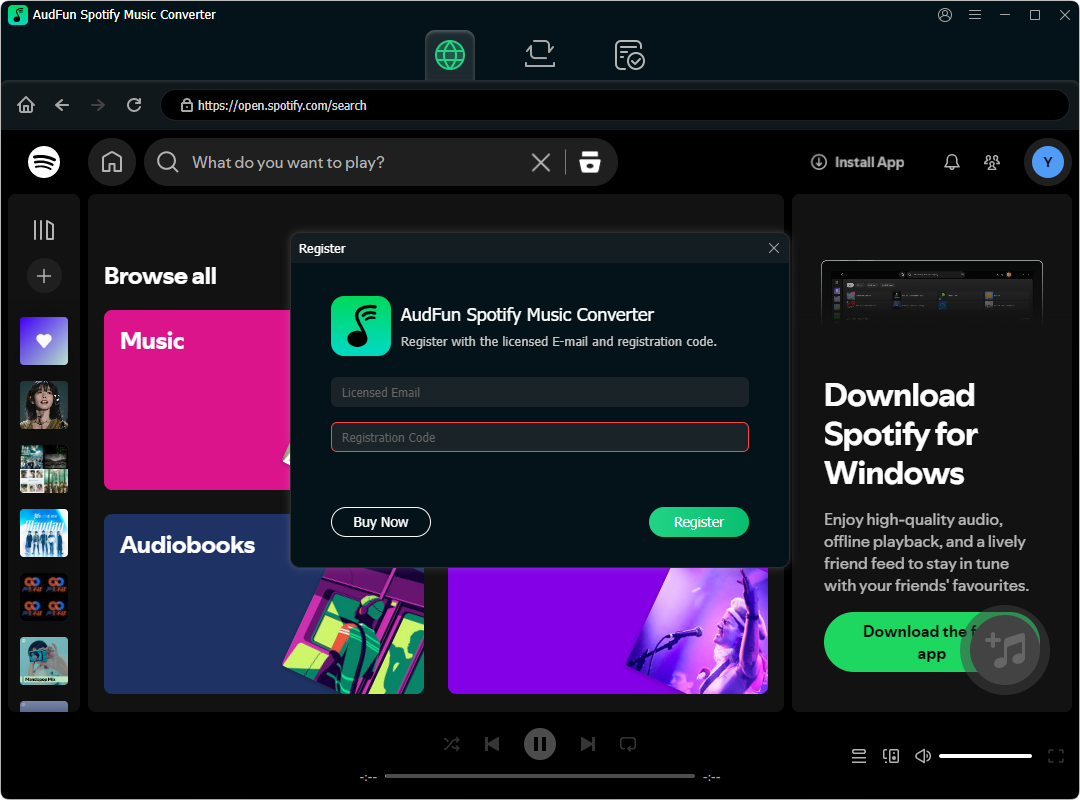Toggle shuffle playback
This screenshot has height=800, width=1080.
point(452,744)
